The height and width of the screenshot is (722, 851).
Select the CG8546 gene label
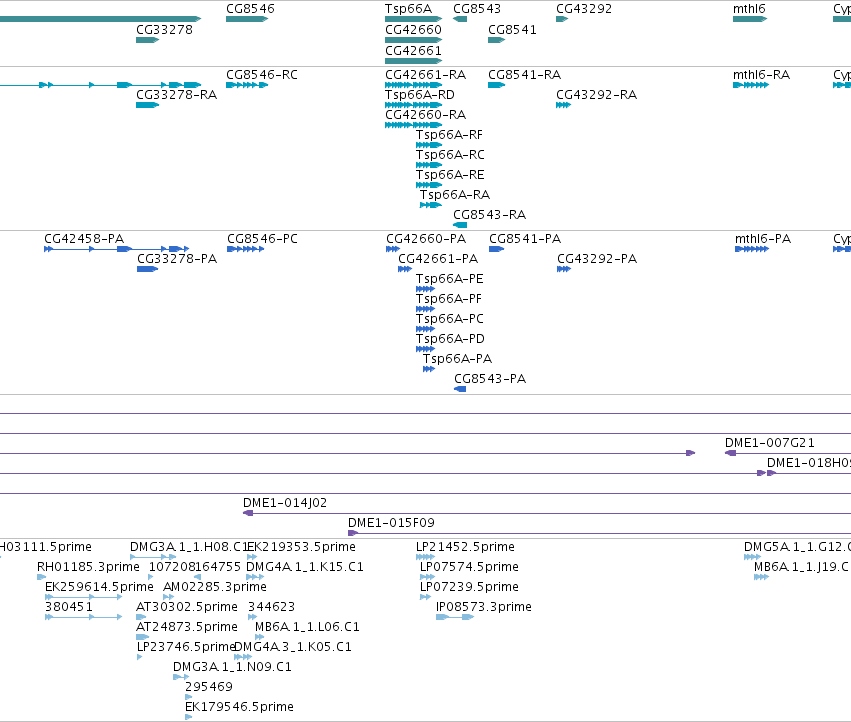[250, 9]
